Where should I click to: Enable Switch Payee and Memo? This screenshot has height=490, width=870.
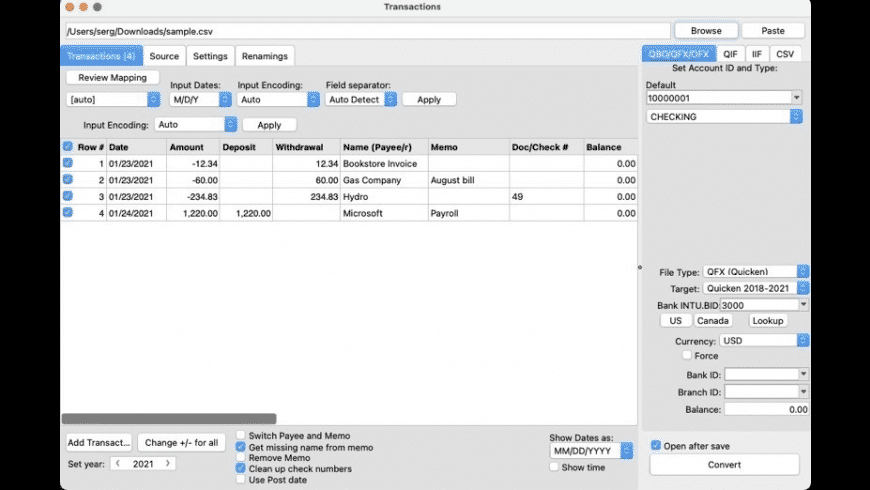[x=240, y=435]
